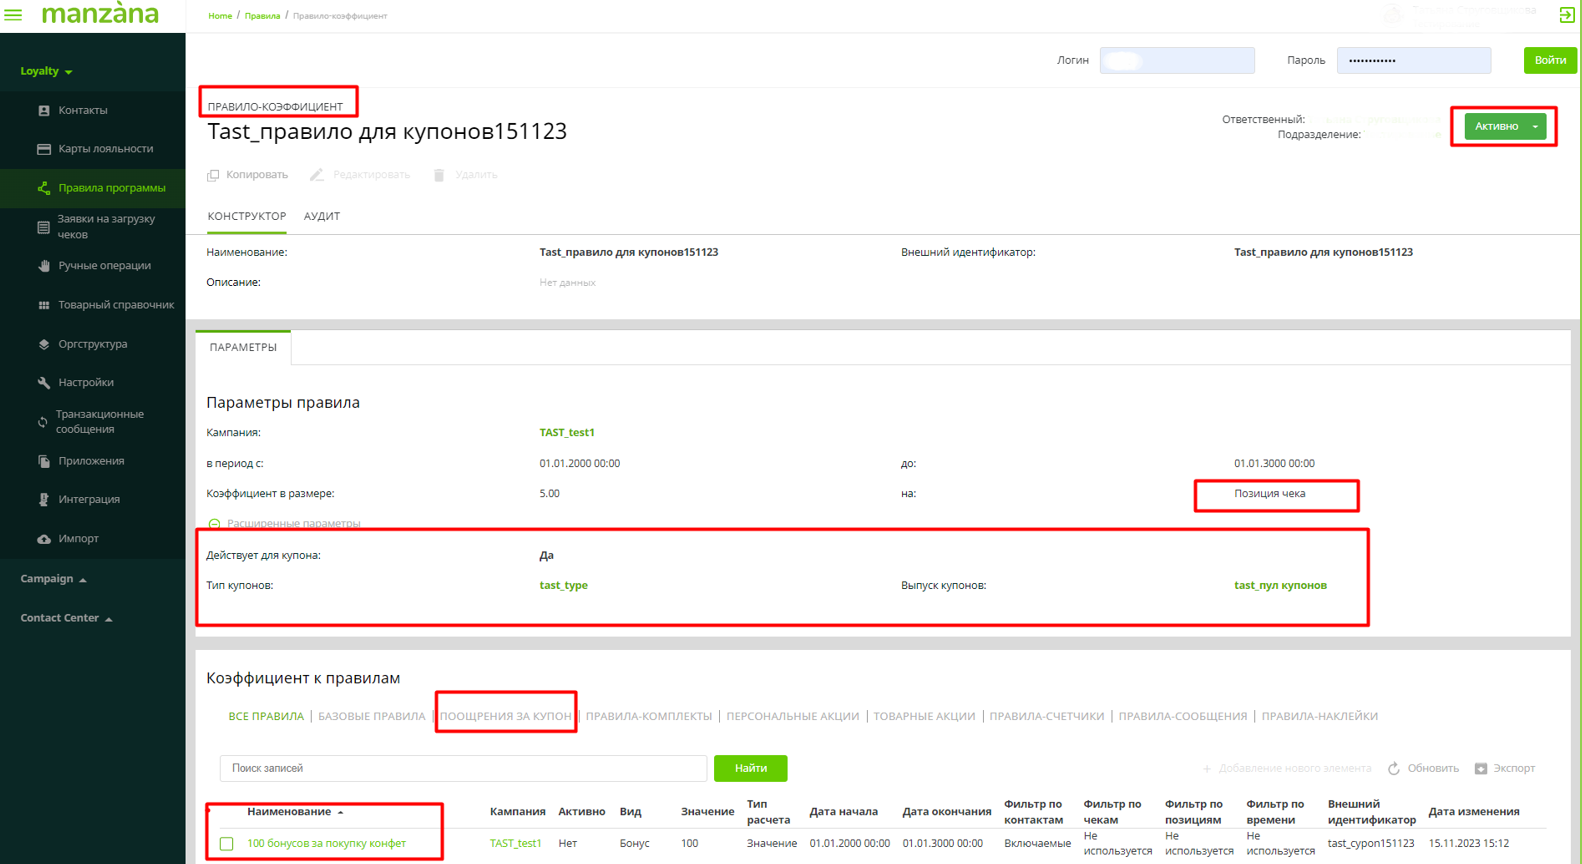Collapse Расширенные параметры section

pos(214,524)
